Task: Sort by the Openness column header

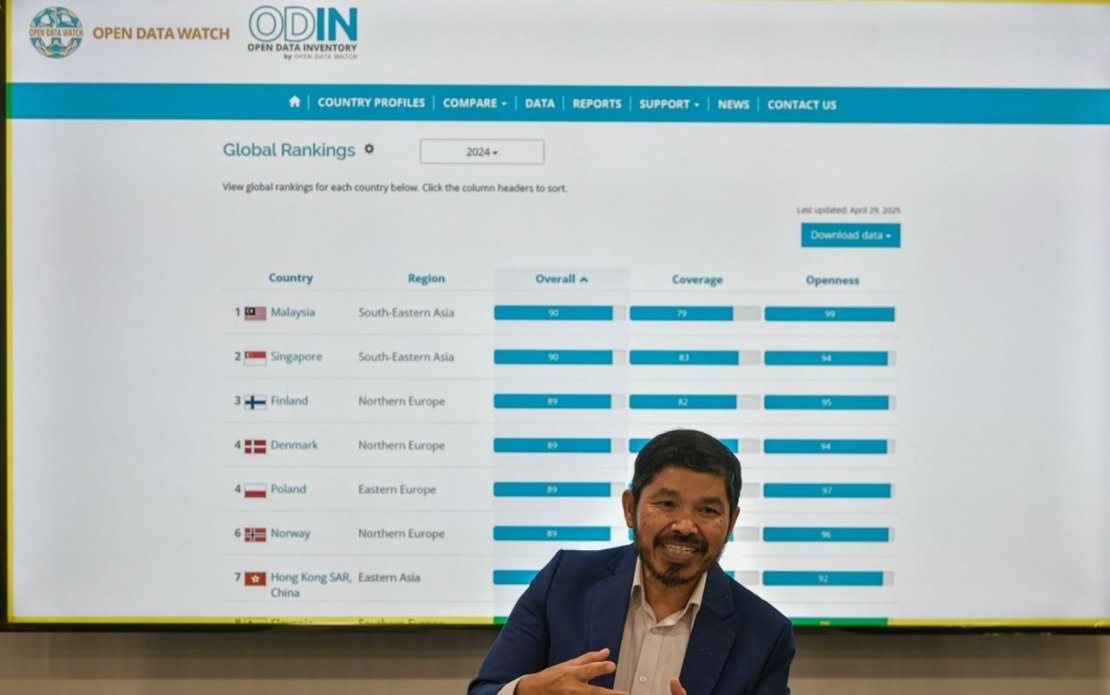Action: coord(832,280)
